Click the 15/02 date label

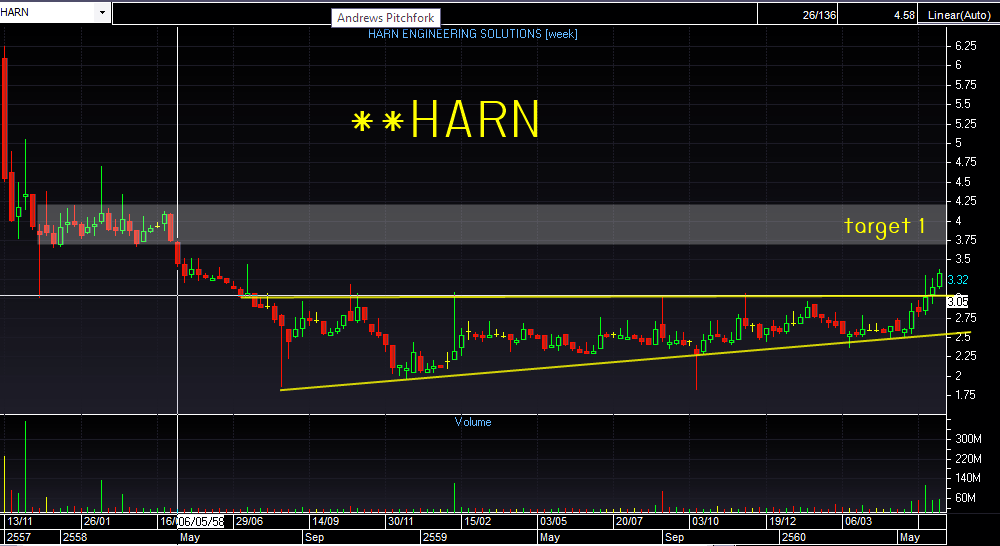[476, 521]
